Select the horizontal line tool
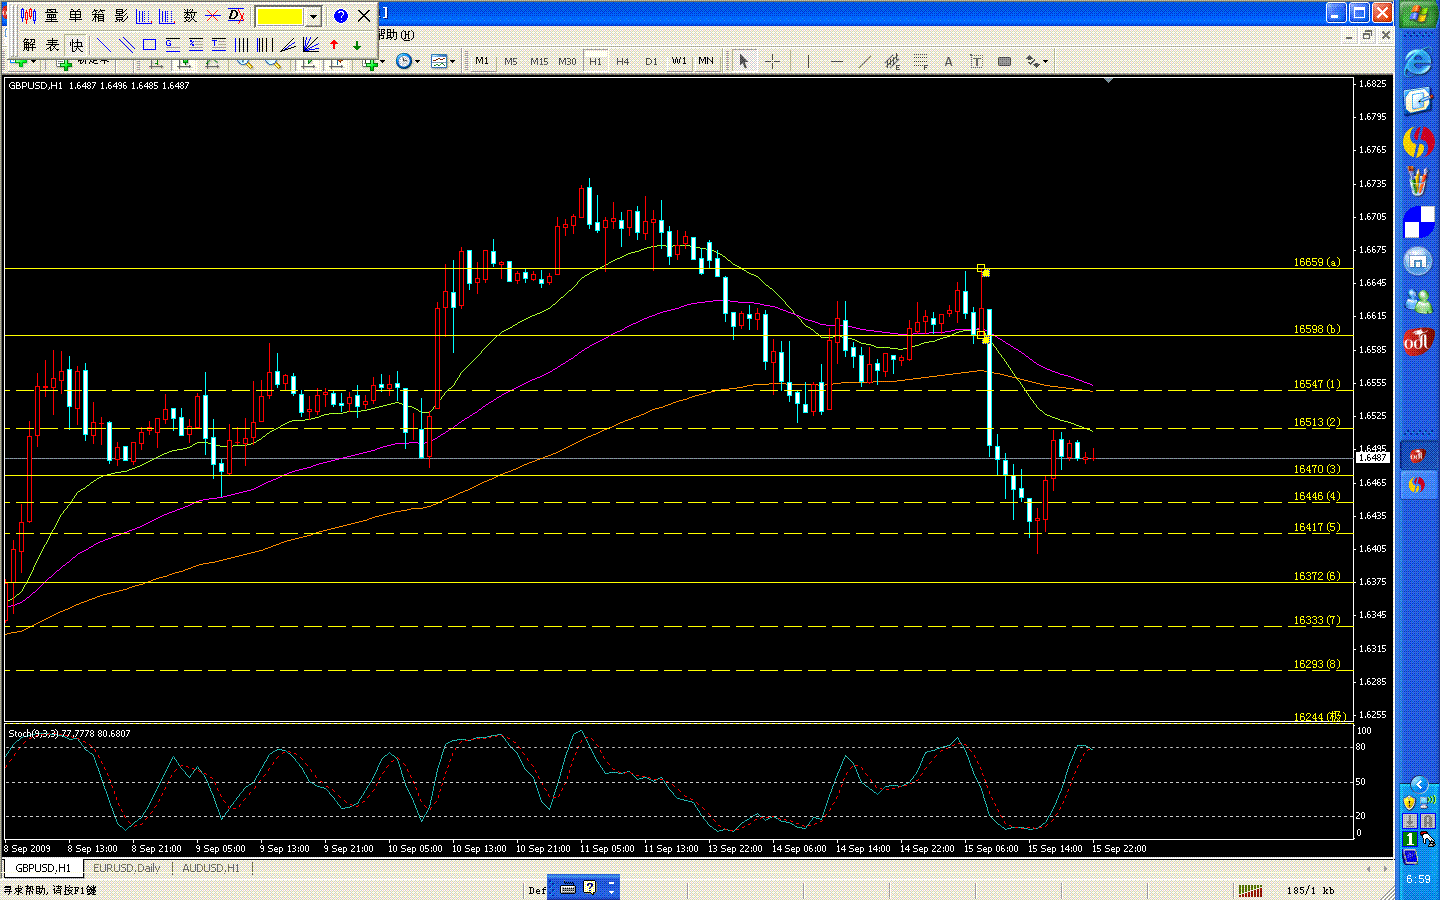The width and height of the screenshot is (1440, 900). (836, 61)
